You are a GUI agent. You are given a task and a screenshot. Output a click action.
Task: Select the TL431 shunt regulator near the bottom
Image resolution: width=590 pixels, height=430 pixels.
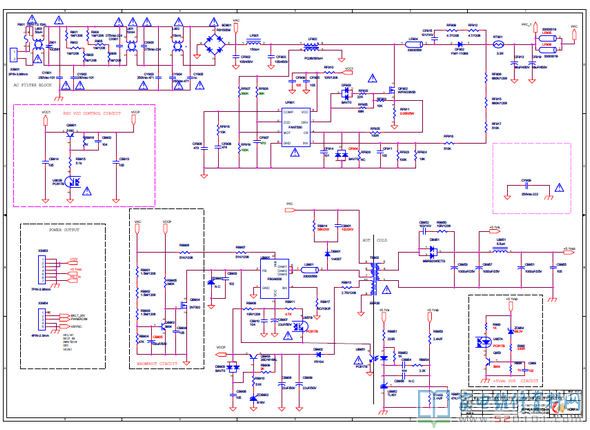click(384, 386)
